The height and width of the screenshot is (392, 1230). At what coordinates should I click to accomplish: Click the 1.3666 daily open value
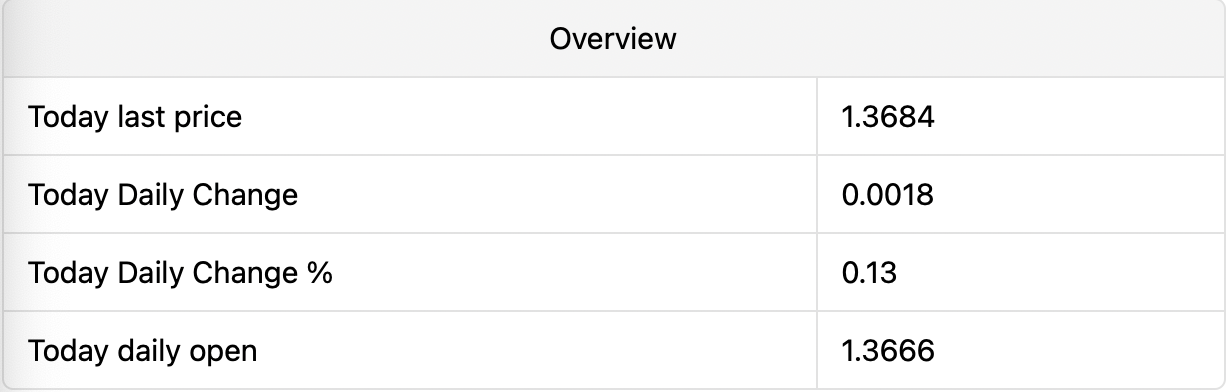click(888, 351)
